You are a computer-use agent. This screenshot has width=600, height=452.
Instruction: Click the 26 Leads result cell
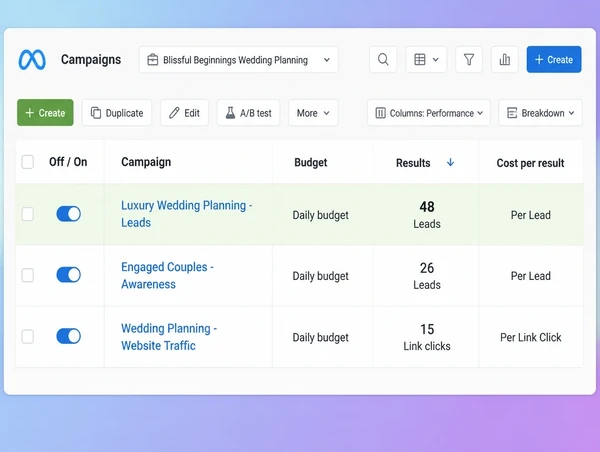coord(427,276)
